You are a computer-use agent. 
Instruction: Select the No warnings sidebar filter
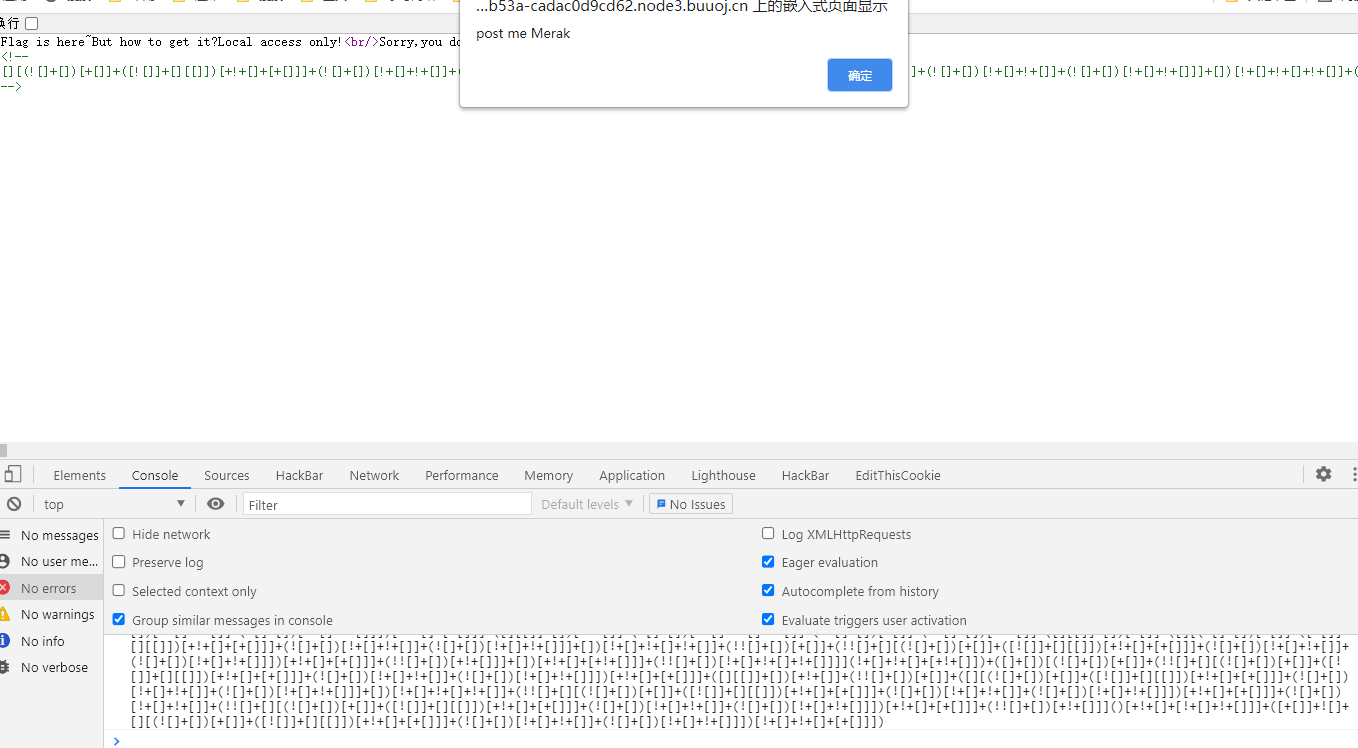tap(57, 614)
